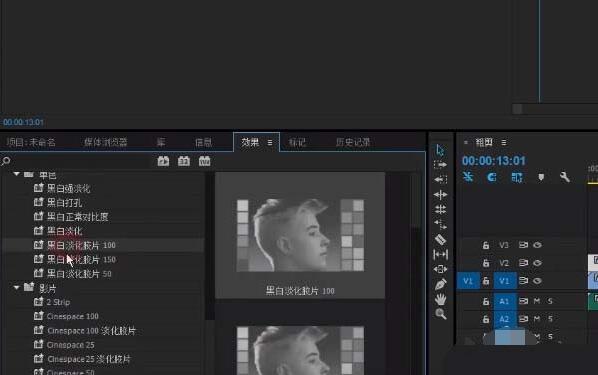Hide track V3 with its eye icon
598x375 pixels.
[x=537, y=245]
